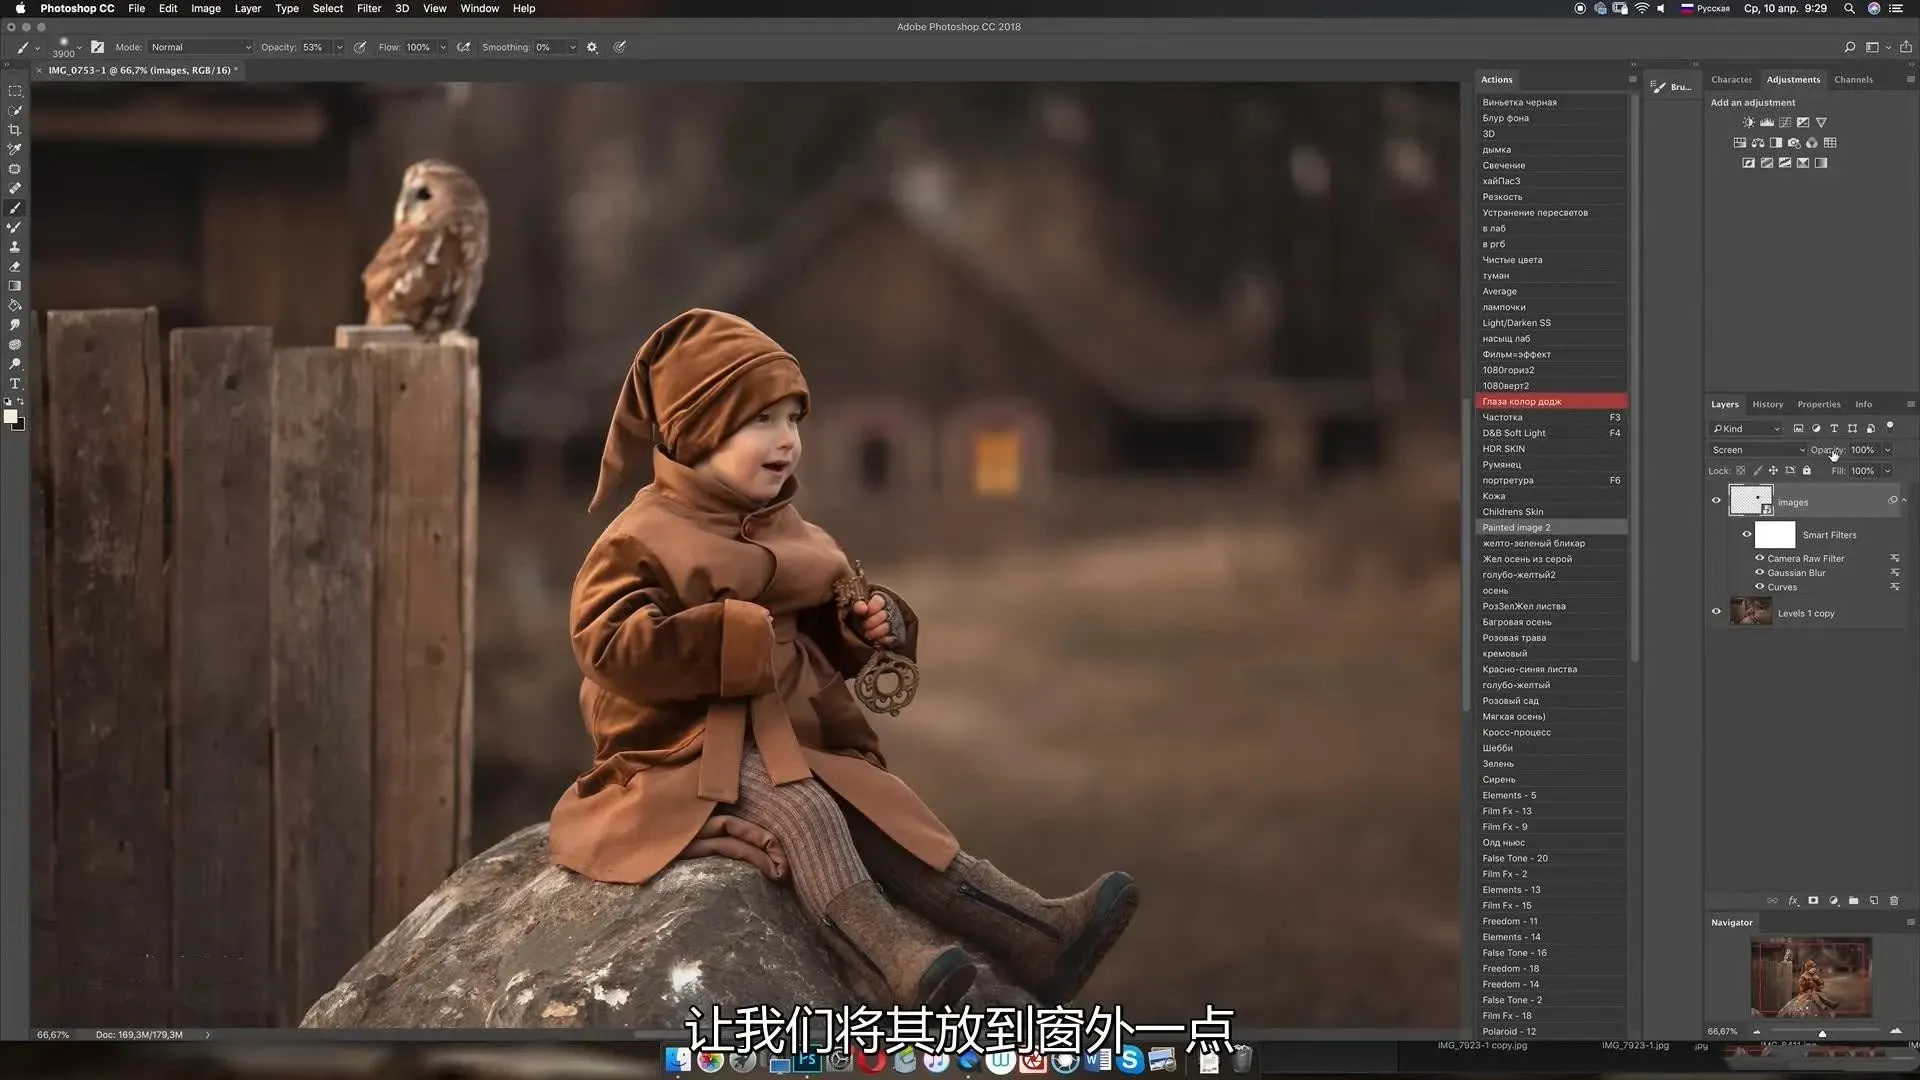Open the Filter menu
The width and height of the screenshot is (1920, 1080).
[369, 8]
